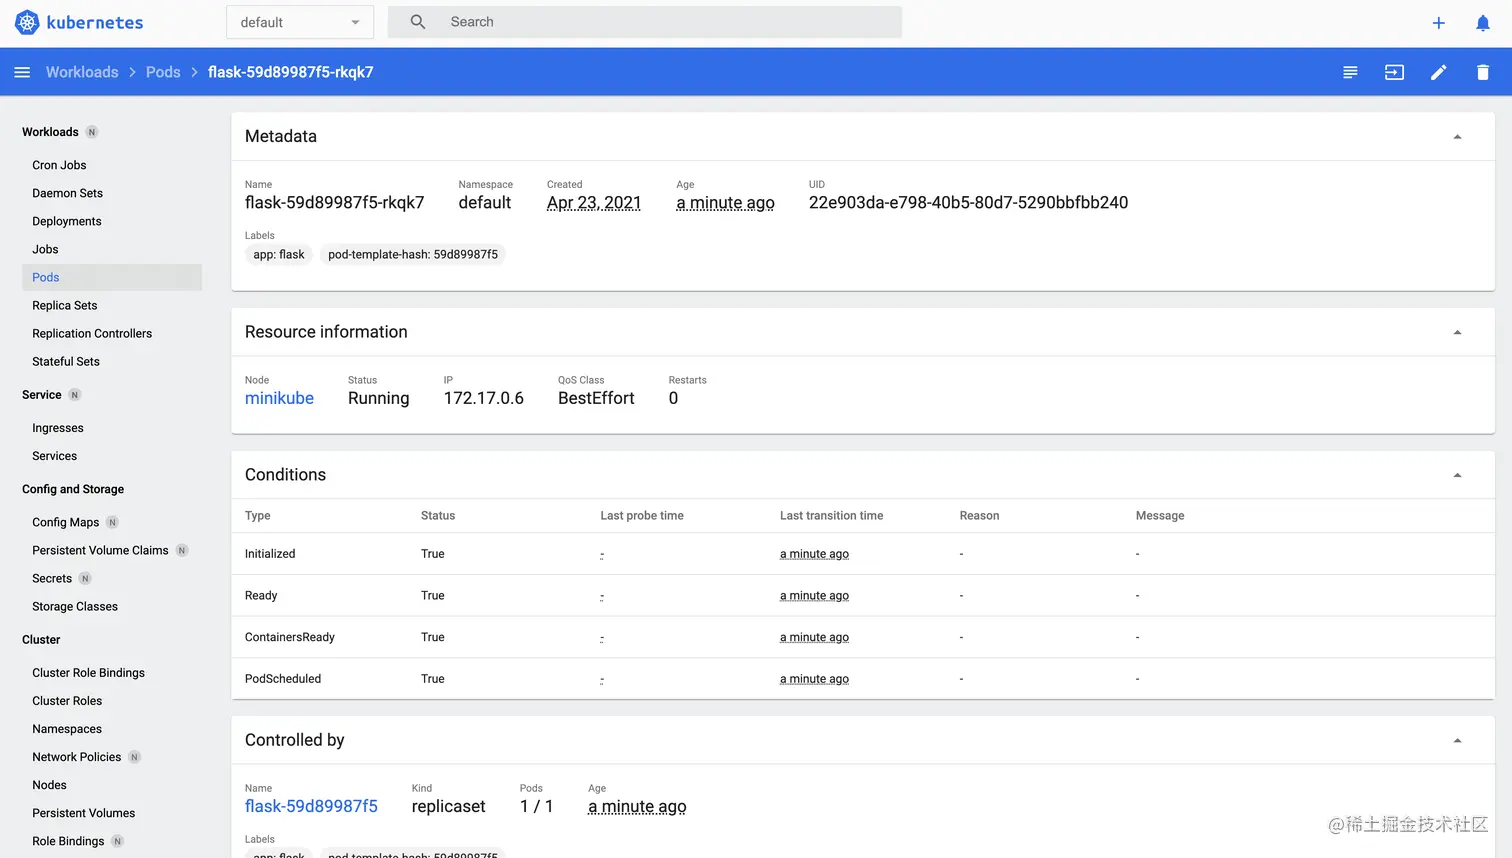Go to Pods breadcrumb
This screenshot has height=858, width=1512.
click(163, 72)
